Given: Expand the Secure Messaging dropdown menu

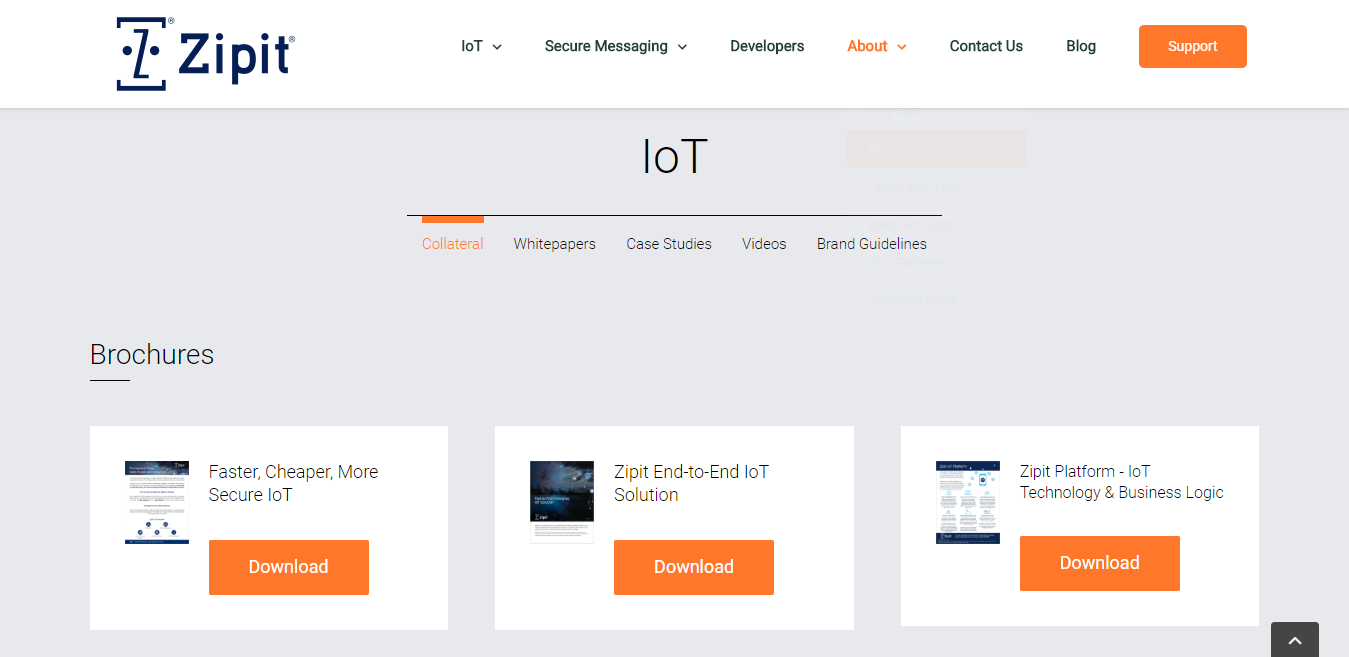Looking at the screenshot, I should pos(615,46).
